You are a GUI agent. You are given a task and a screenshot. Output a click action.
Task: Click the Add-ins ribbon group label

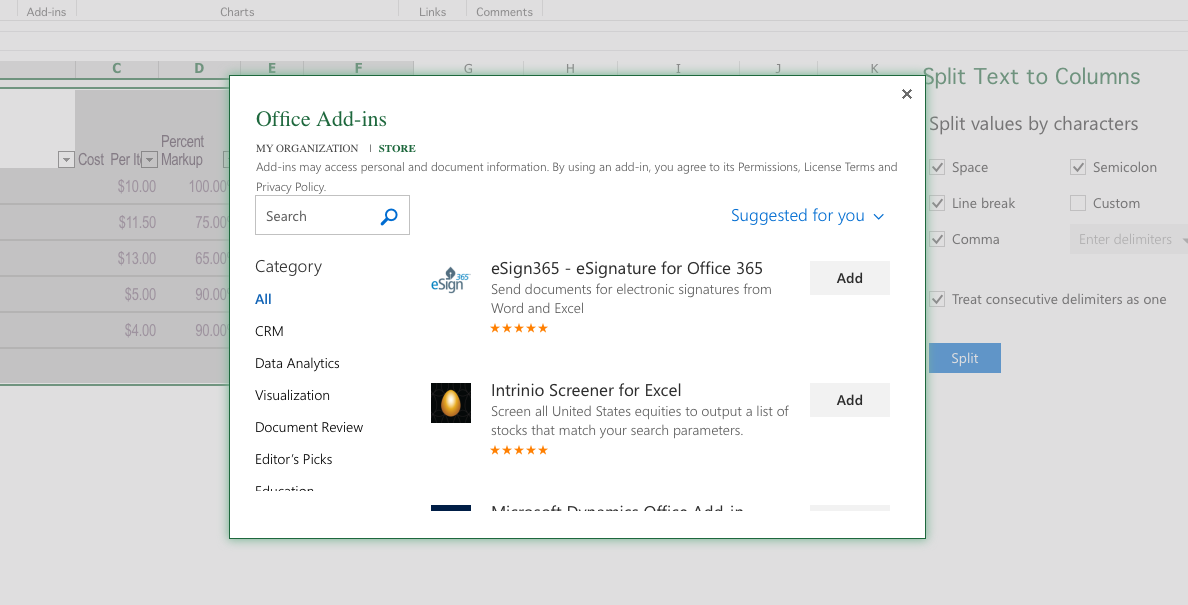tap(46, 12)
